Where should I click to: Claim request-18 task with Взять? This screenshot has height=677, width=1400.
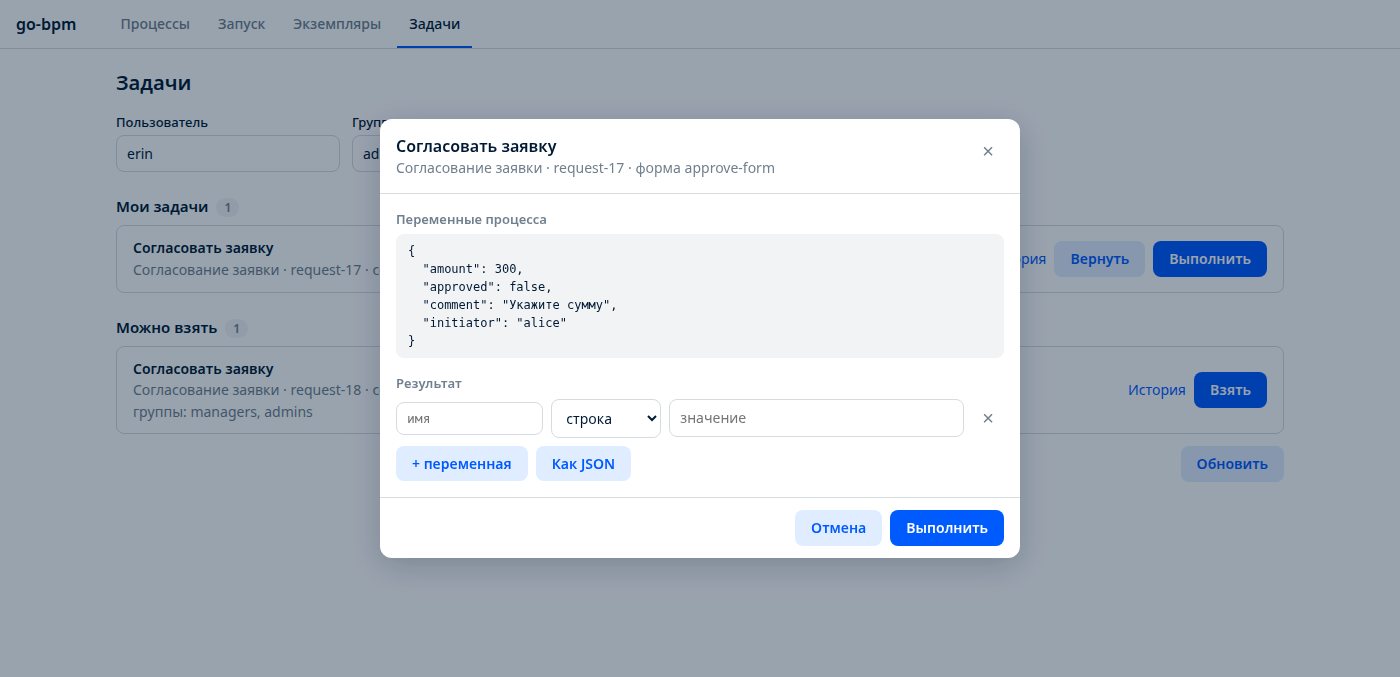[1230, 390]
